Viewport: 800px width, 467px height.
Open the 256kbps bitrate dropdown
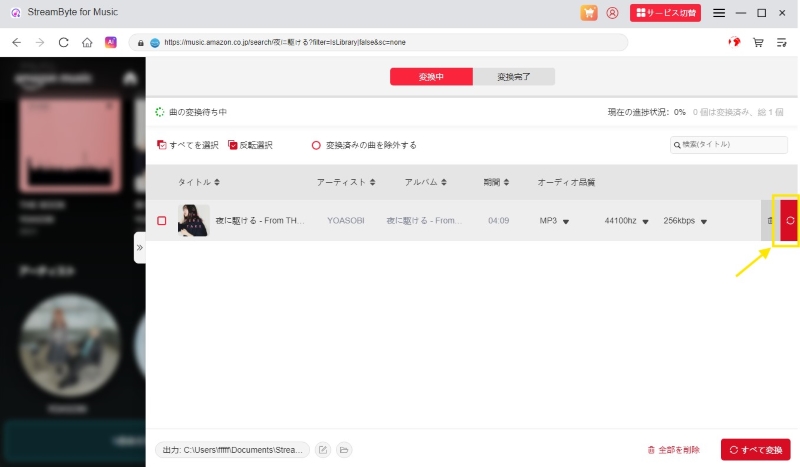point(685,221)
